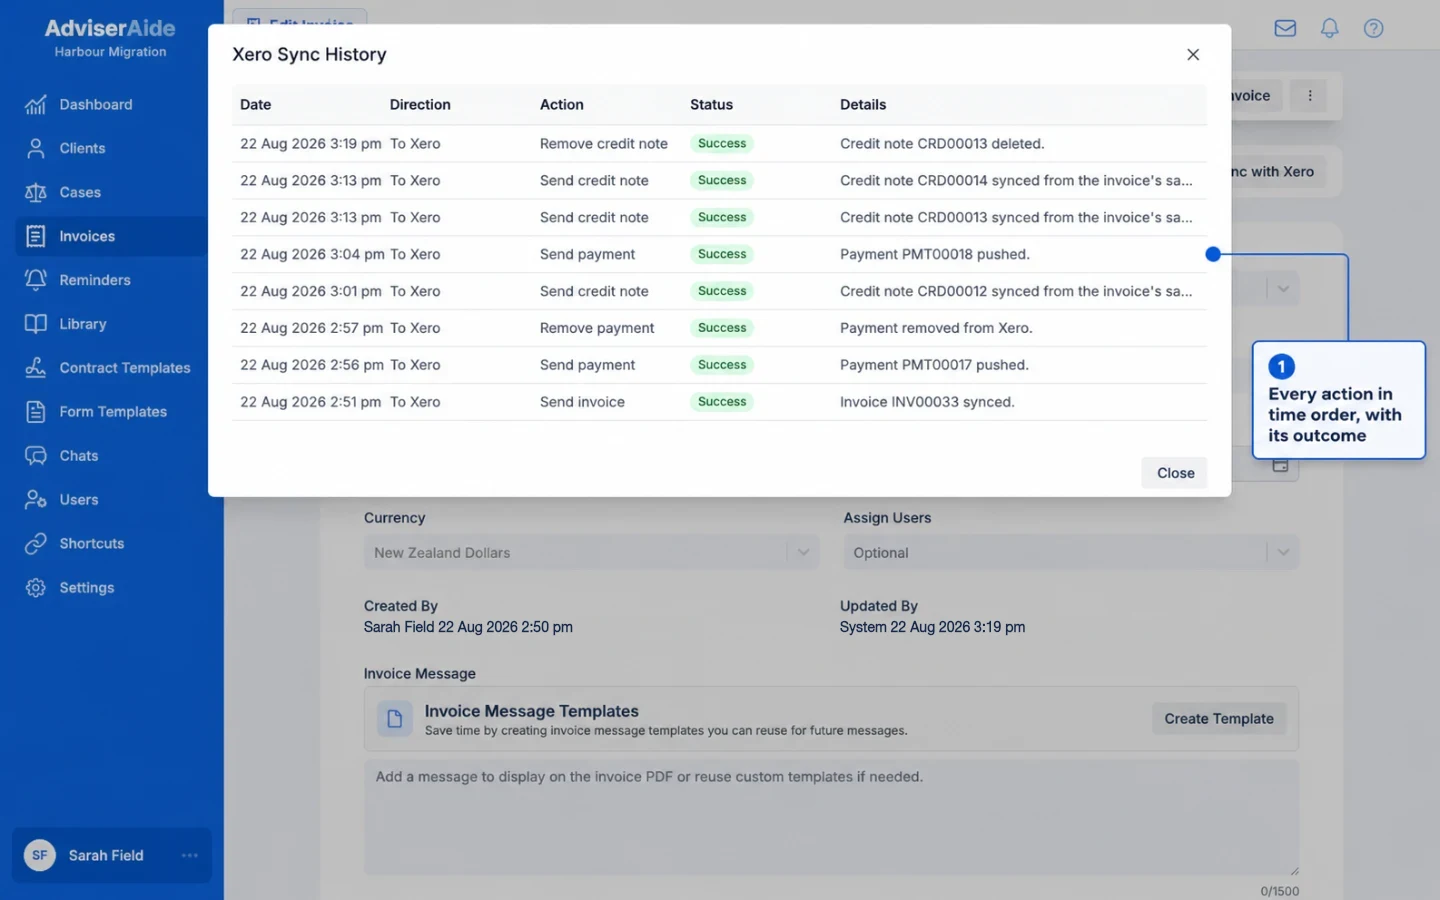Click the invoice message text area
The width and height of the screenshot is (1440, 900).
coord(831,818)
